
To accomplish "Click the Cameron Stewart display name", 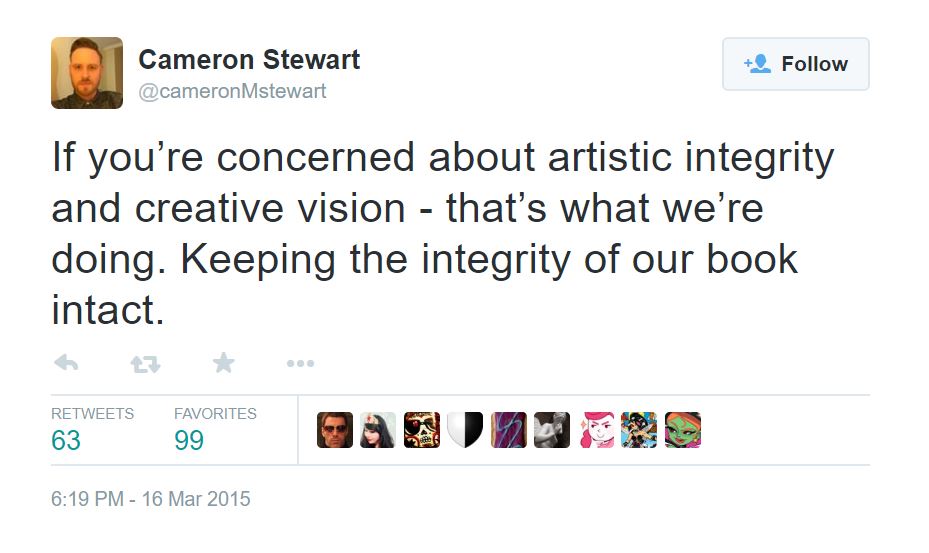I will point(249,59).
